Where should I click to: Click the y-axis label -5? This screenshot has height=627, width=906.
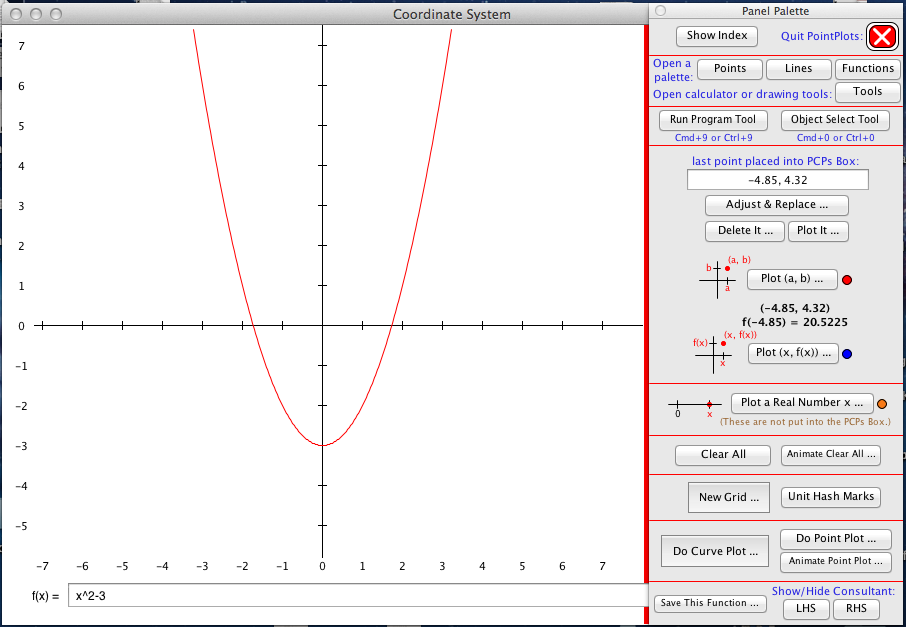(x=19, y=526)
